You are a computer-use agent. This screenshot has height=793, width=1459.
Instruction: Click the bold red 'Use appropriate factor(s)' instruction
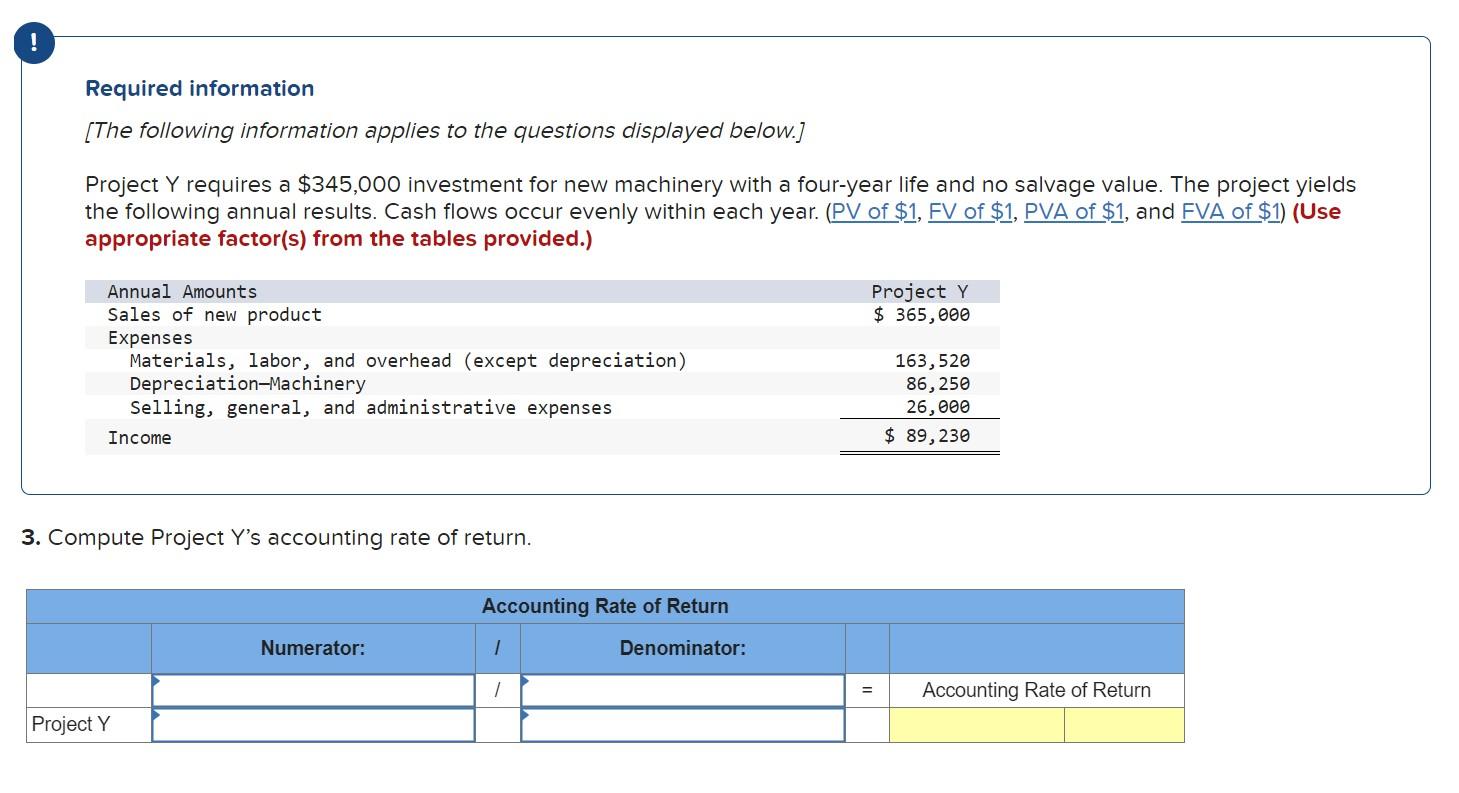pyautogui.click(x=712, y=225)
